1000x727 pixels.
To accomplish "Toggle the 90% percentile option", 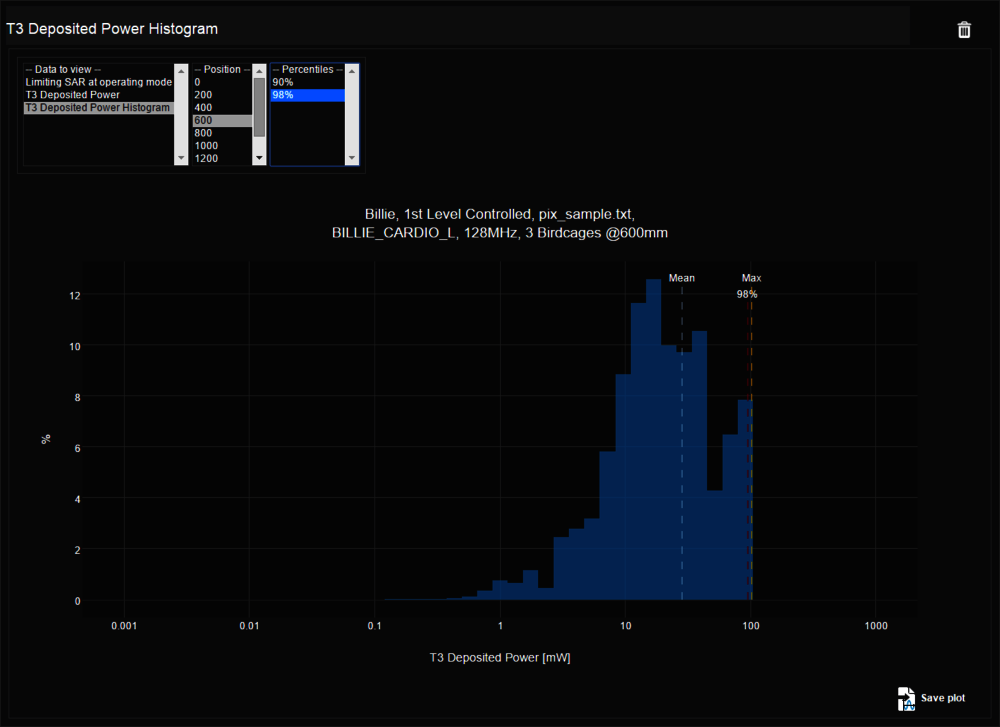I will click(283, 82).
